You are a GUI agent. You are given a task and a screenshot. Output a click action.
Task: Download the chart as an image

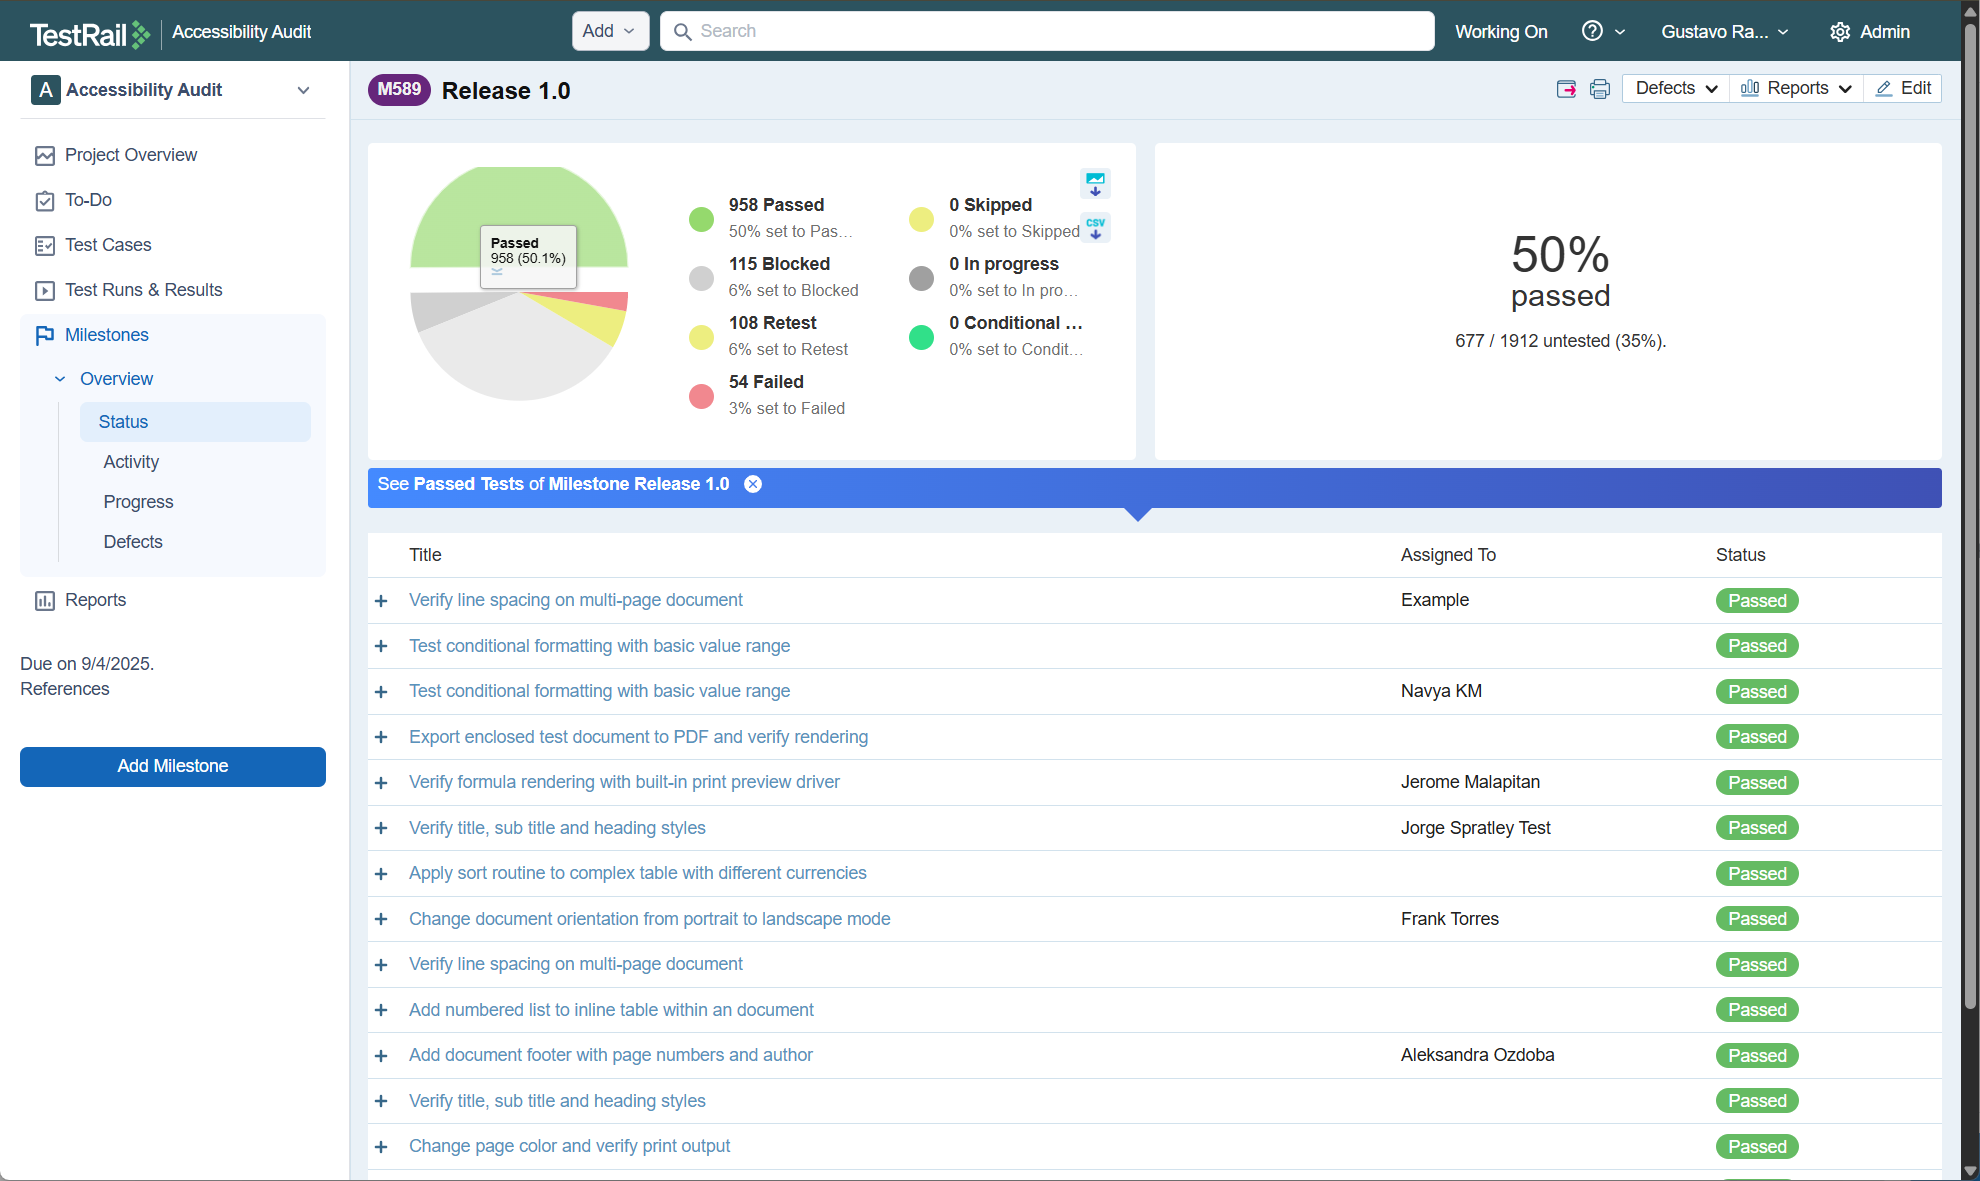click(x=1095, y=184)
